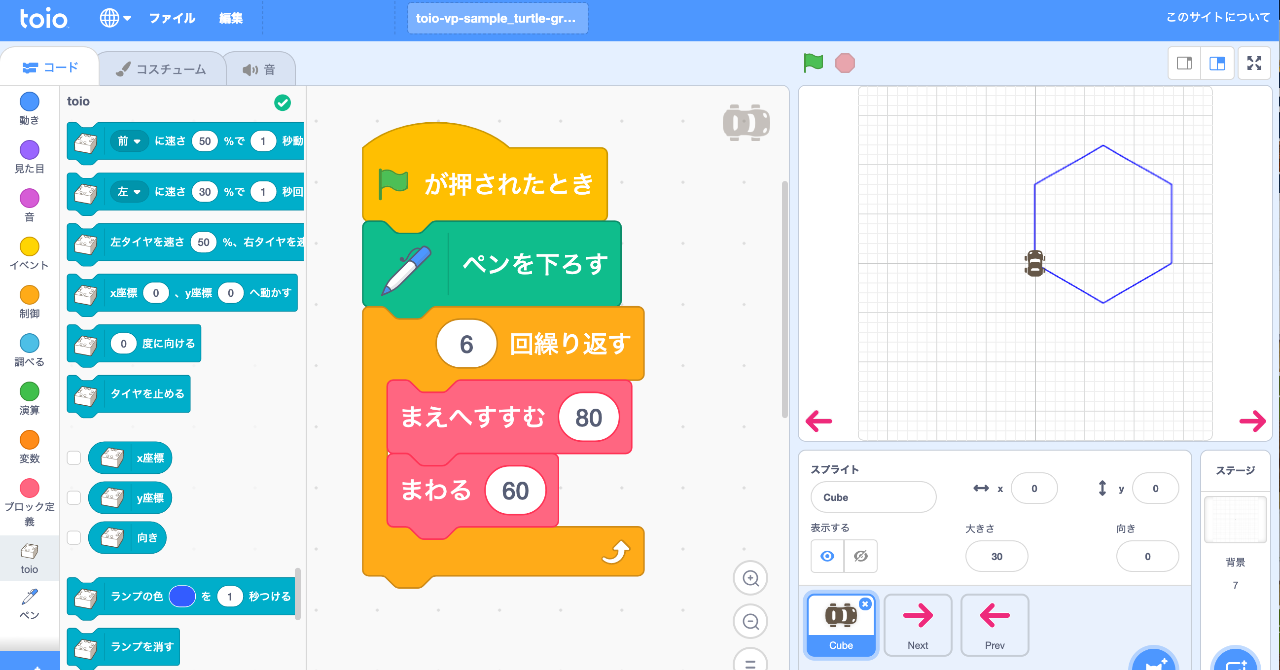Viewport: 1280px width, 670px height.
Task: Open the このサイトについて link
Action: click(x=1217, y=18)
